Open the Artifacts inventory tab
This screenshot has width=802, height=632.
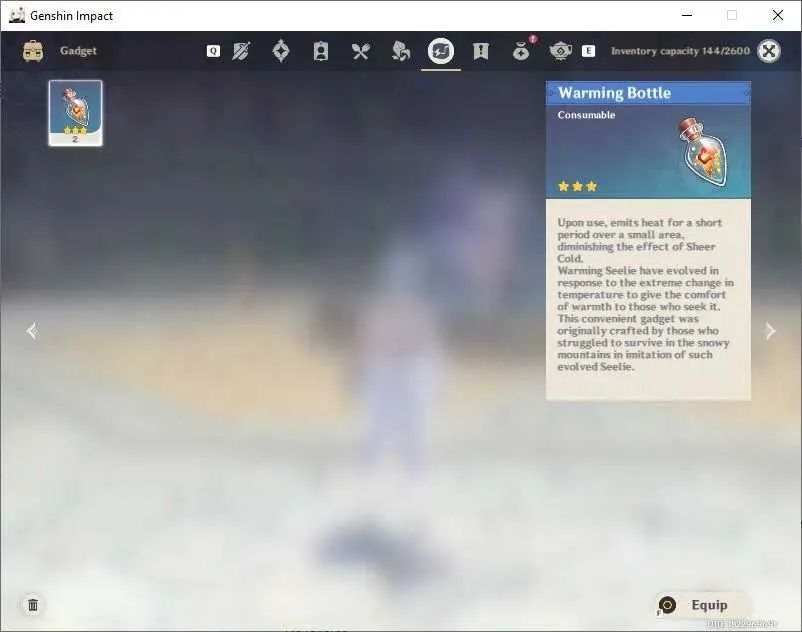[x=281, y=51]
